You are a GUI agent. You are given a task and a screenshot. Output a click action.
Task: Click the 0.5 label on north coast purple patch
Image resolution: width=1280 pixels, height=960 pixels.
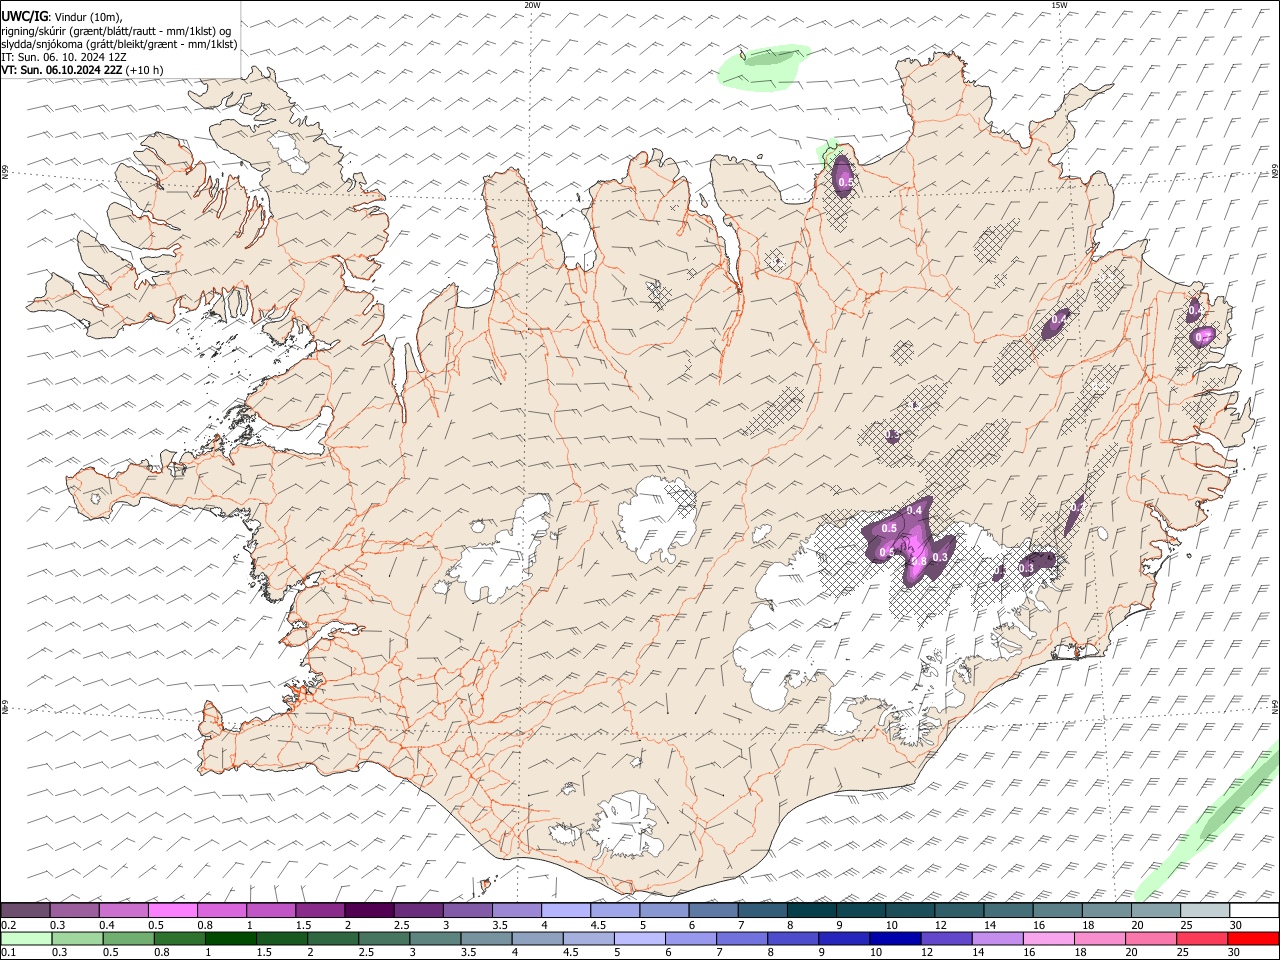[846, 182]
